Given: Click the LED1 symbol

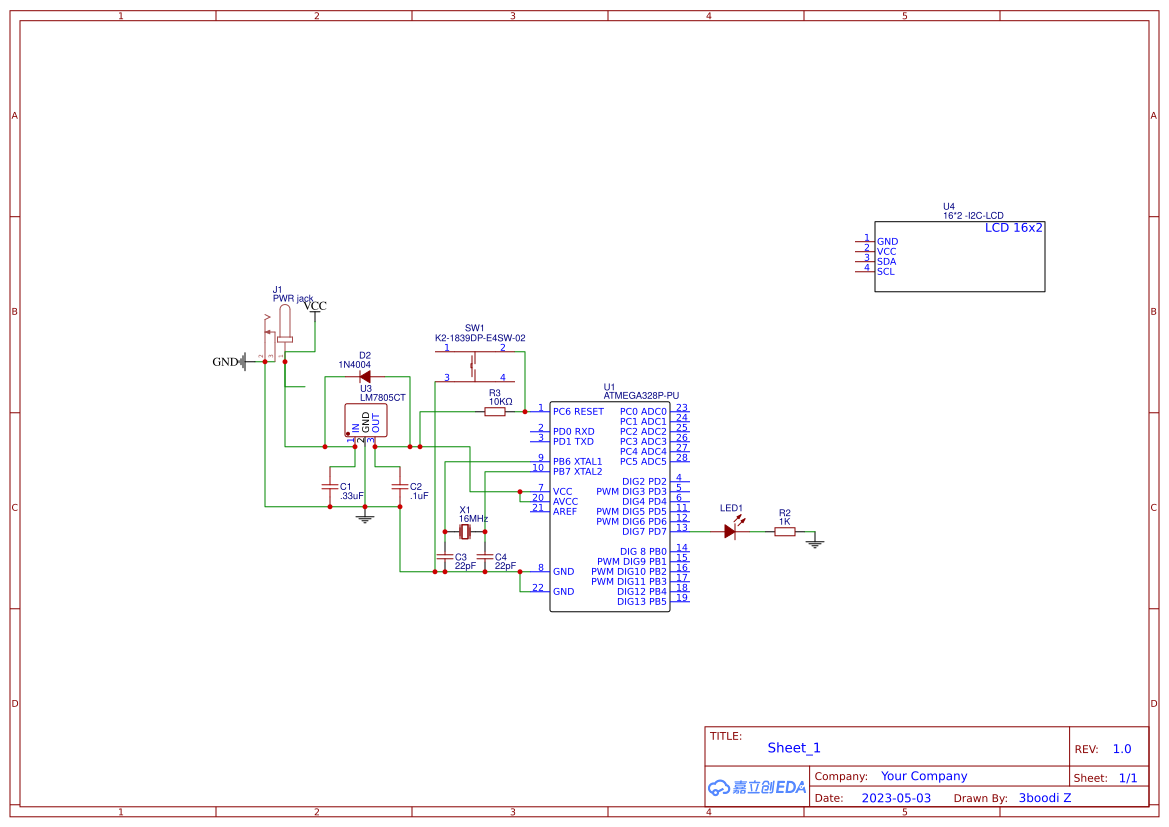Looking at the screenshot, I should [x=731, y=531].
